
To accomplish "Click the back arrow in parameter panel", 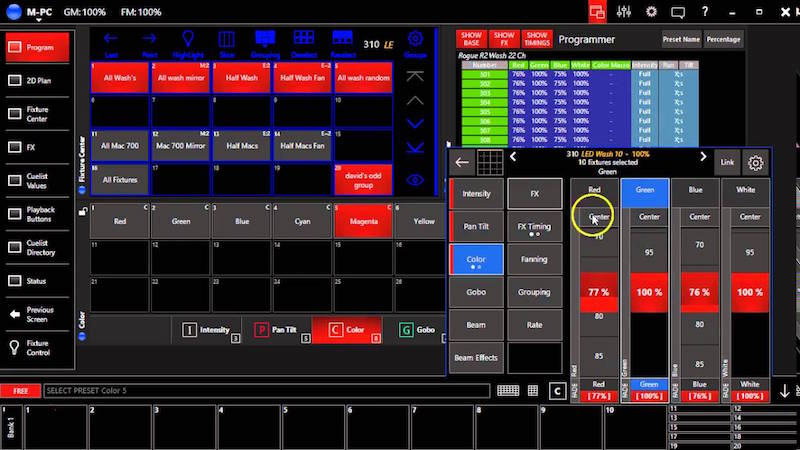I will click(462, 161).
